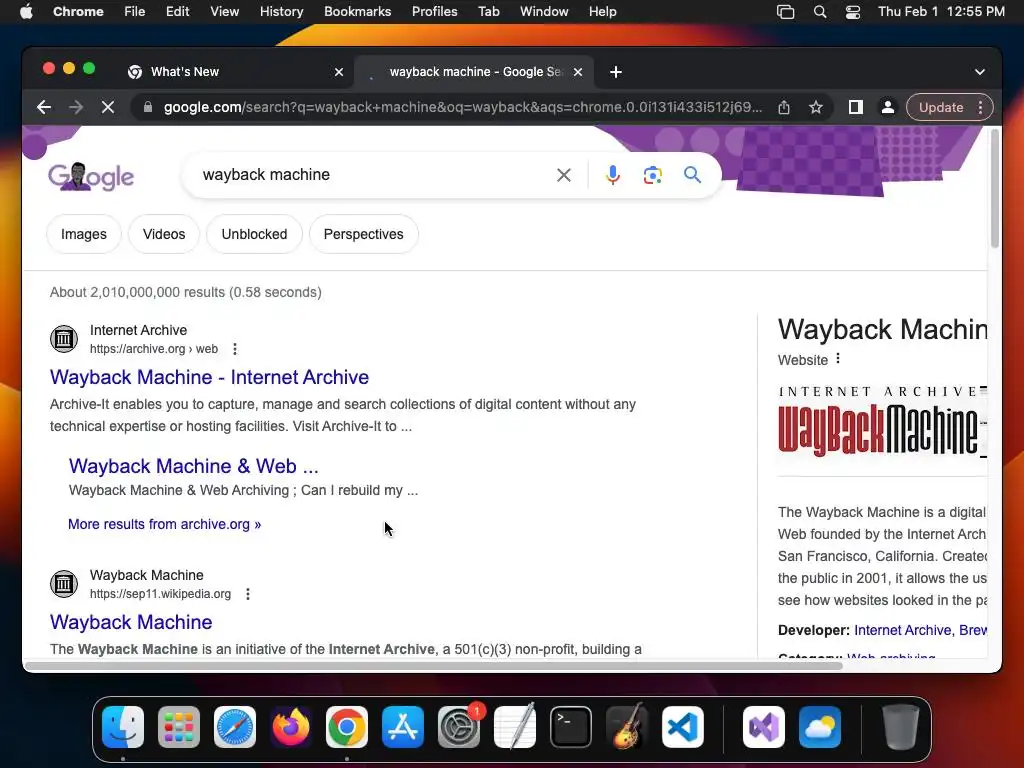Viewport: 1024px width, 768px height.
Task: Clear the search box with the X
Action: tap(564, 174)
